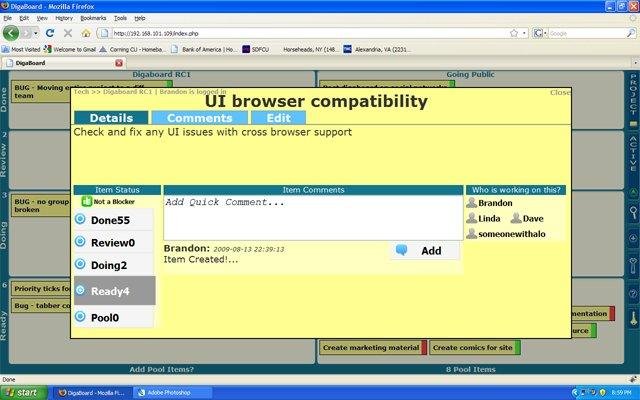Viewport: 640px width, 400px height.
Task: Click the wrench settings icon in sidebar
Action: click(633, 265)
